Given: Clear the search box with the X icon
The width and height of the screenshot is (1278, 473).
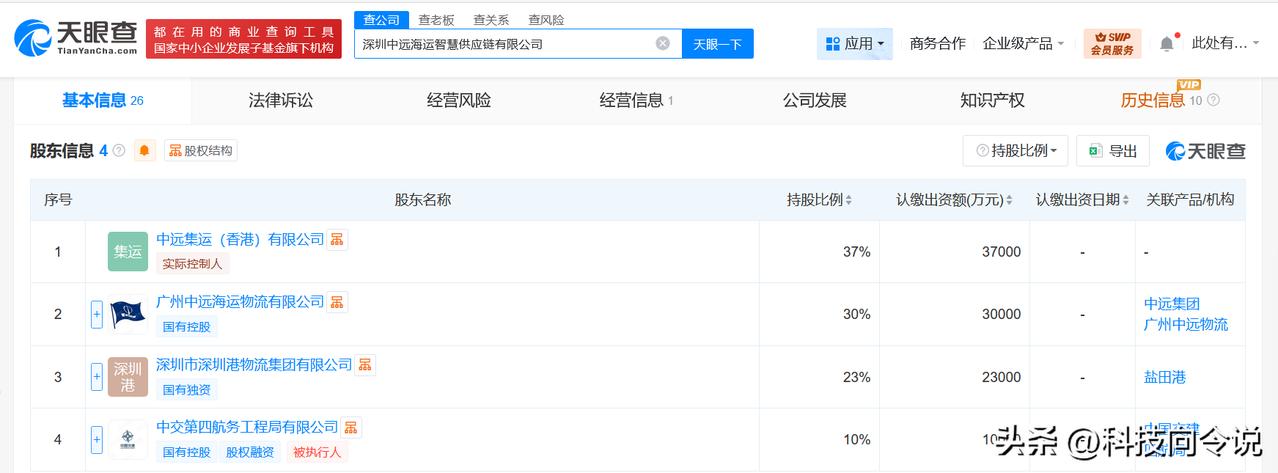Looking at the screenshot, I should (x=662, y=43).
